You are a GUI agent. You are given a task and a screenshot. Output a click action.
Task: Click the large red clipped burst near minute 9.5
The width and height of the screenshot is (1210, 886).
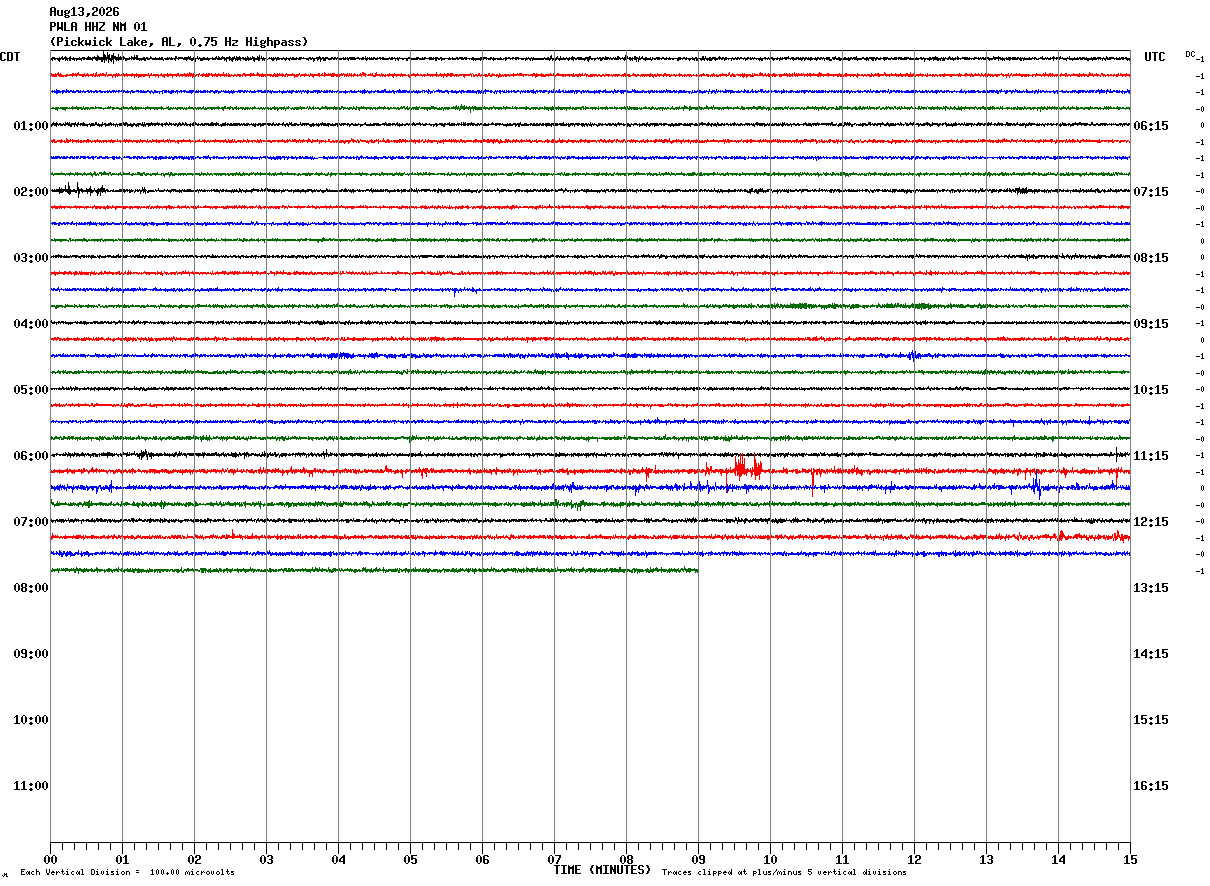[747, 466]
